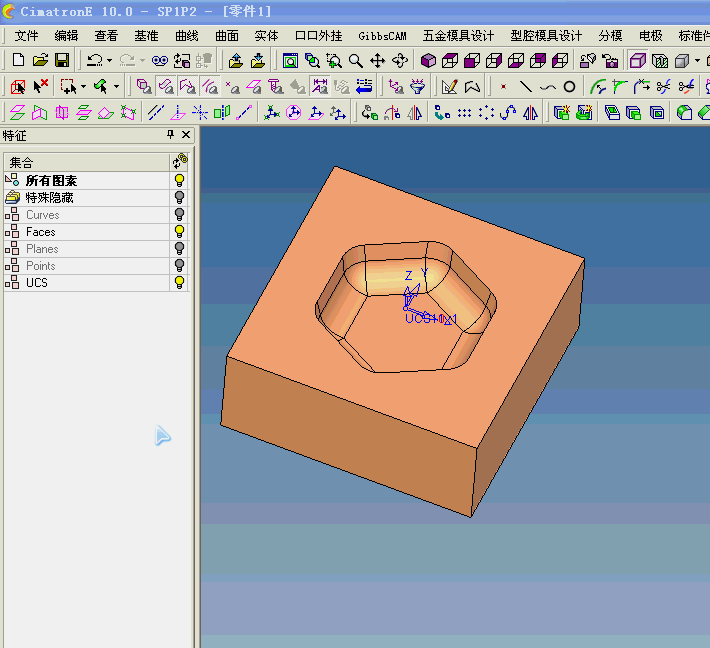Screen dimensions: 710x648
Task: Toggle the light bulb for 特殊隐藏
Action: pyautogui.click(x=179, y=197)
